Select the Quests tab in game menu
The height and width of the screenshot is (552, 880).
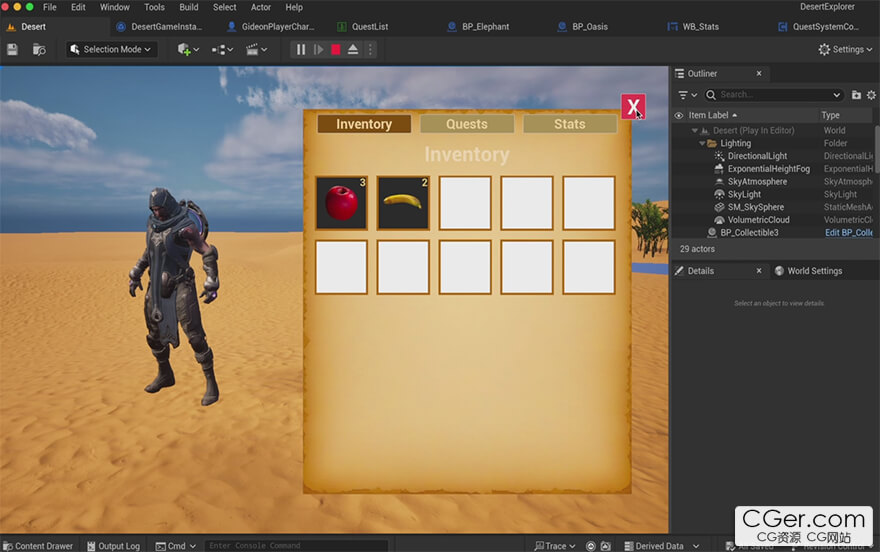(467, 124)
